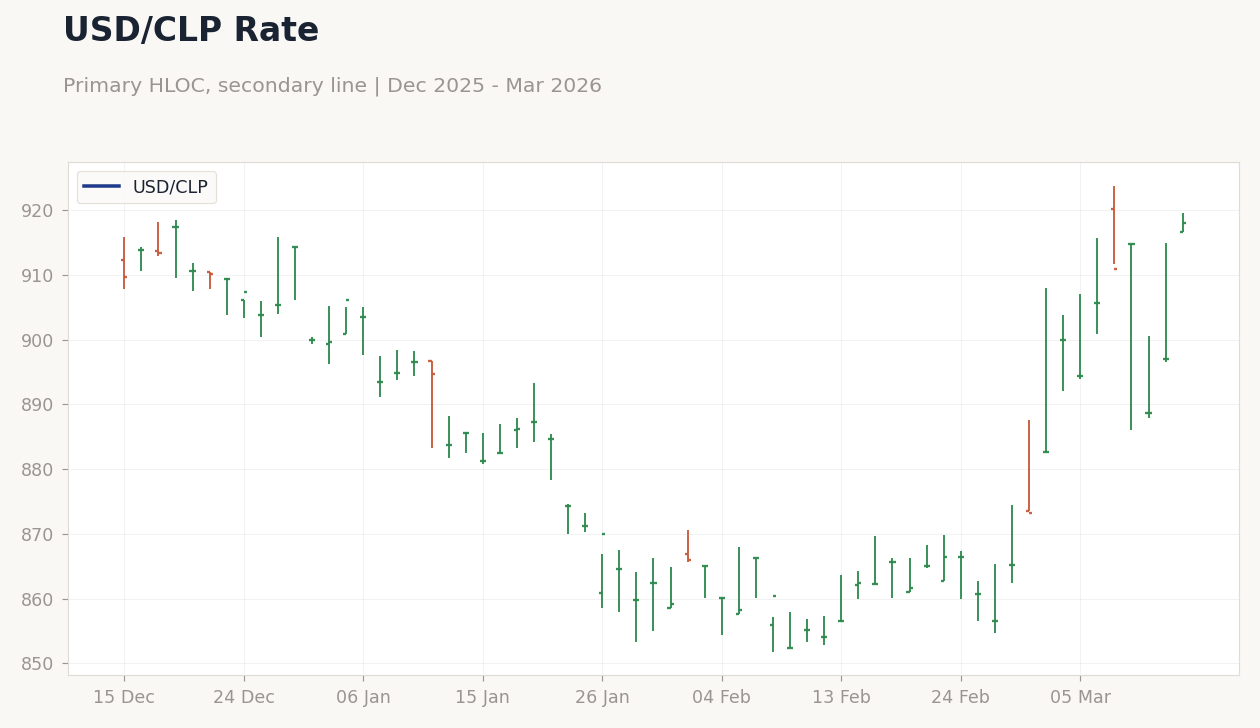Click the red HLOC bar at 15 Dec
This screenshot has width=1260, height=728.
124,263
